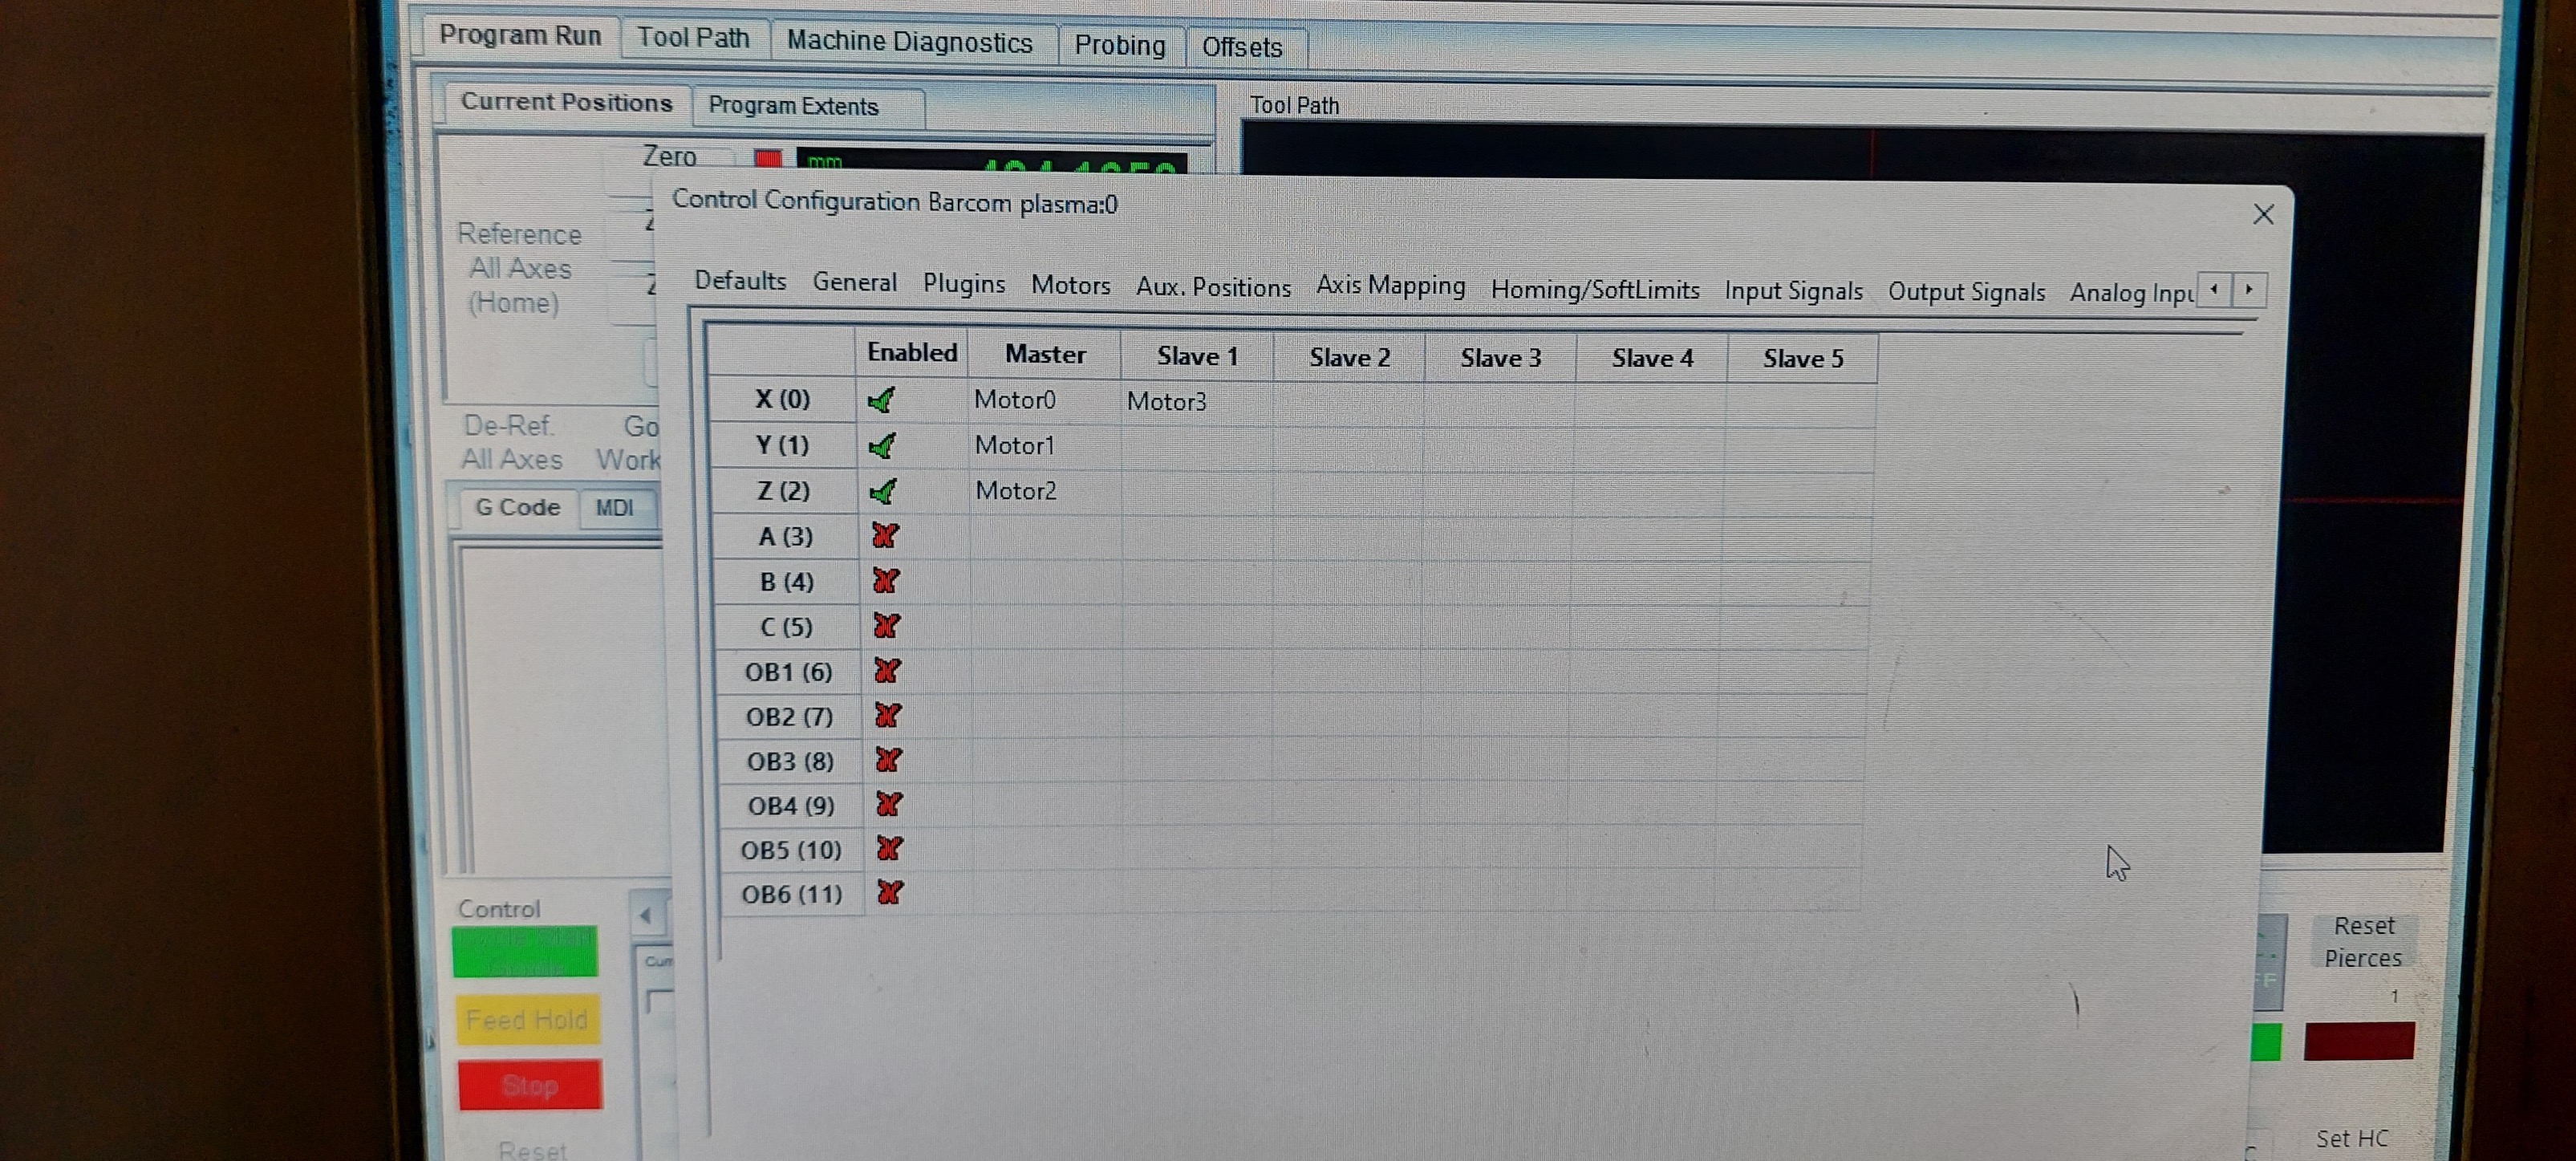Enable the B (4) axis red X
The width and height of the screenshot is (2576, 1161).
(x=885, y=581)
